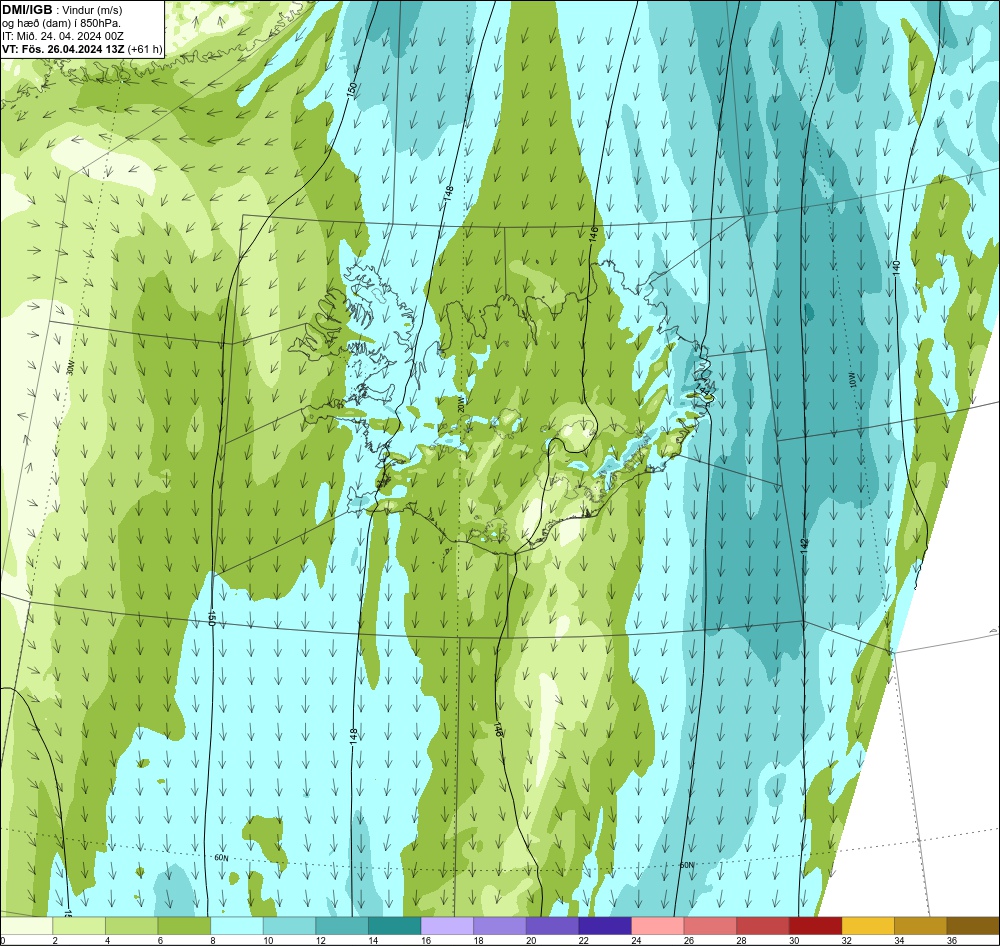The height and width of the screenshot is (946, 1000).
Task: Pick the teal legend swatch between 12 and 14
Action: (x=342, y=926)
